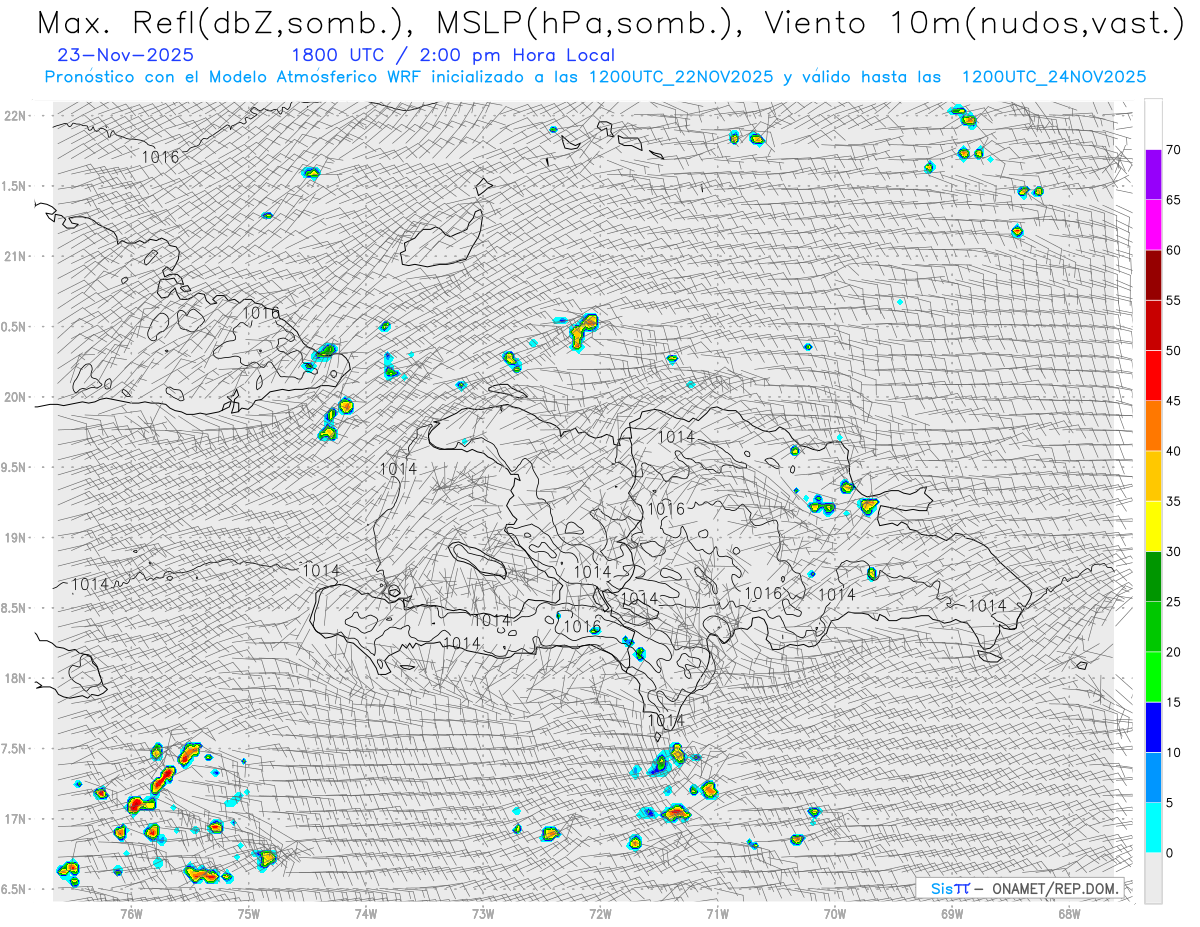The image size is (1200, 927).
Task: Click the '68W' longitude axis label
Action: click(1068, 912)
